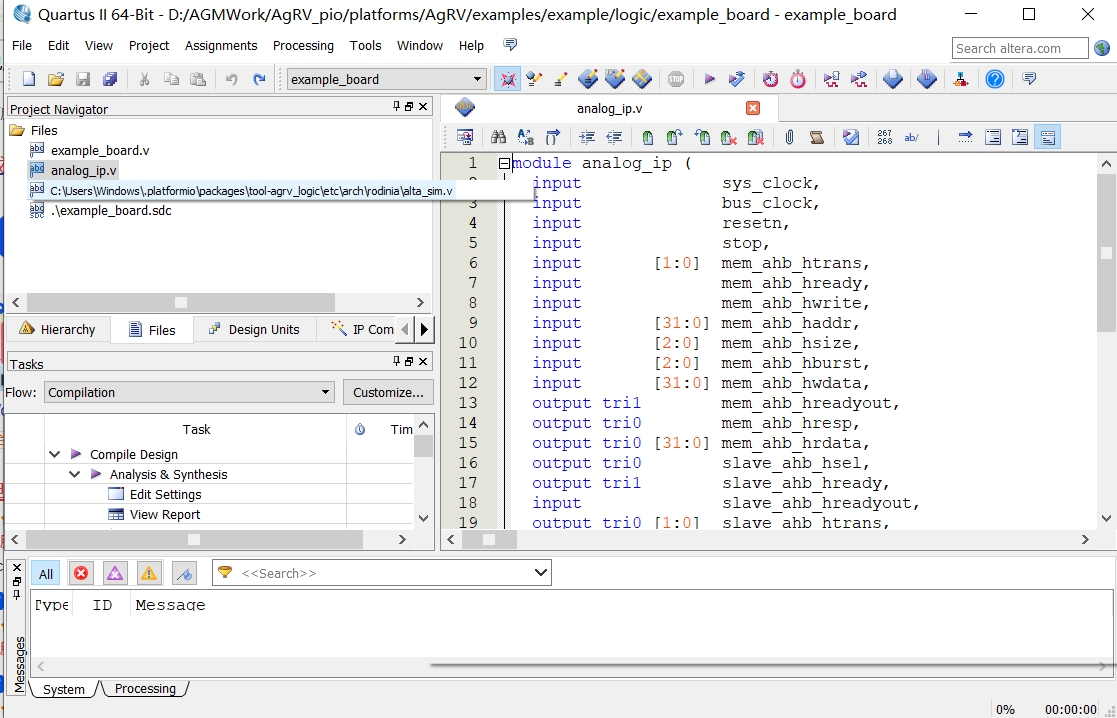Image resolution: width=1117 pixels, height=718 pixels.
Task: Click the Cut scissors icon
Action: (x=144, y=79)
